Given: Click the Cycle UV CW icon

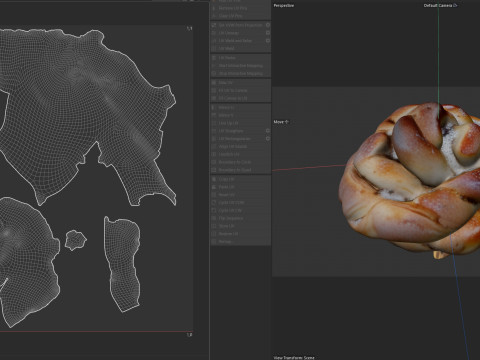Looking at the screenshot, I should (214, 210).
